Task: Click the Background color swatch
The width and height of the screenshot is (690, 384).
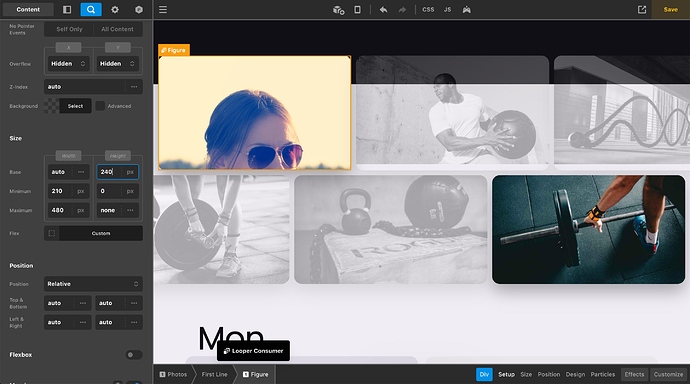Action: 51,106
